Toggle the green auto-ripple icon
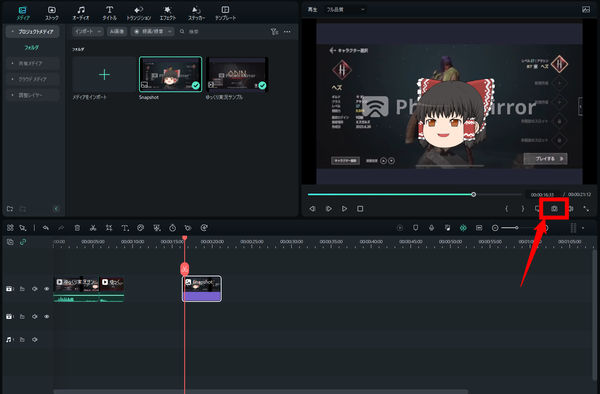The image size is (600, 394). point(463,228)
